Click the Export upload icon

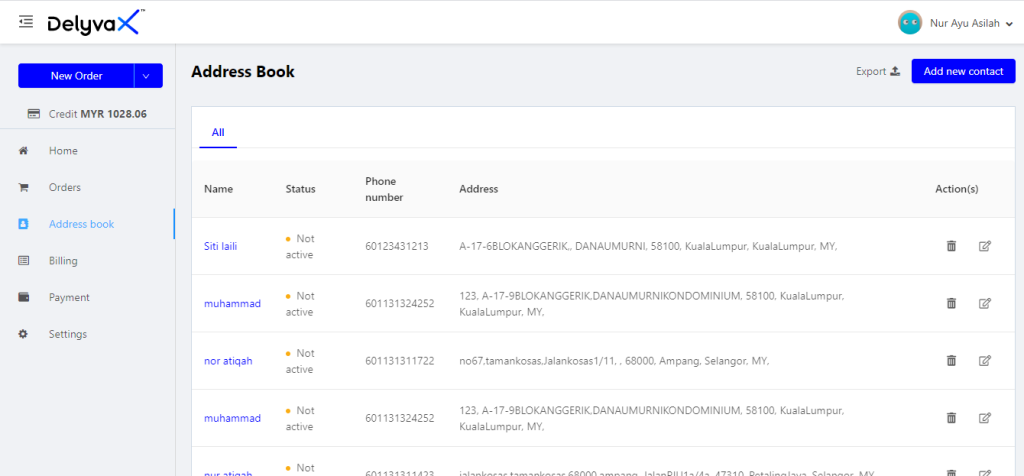click(895, 71)
